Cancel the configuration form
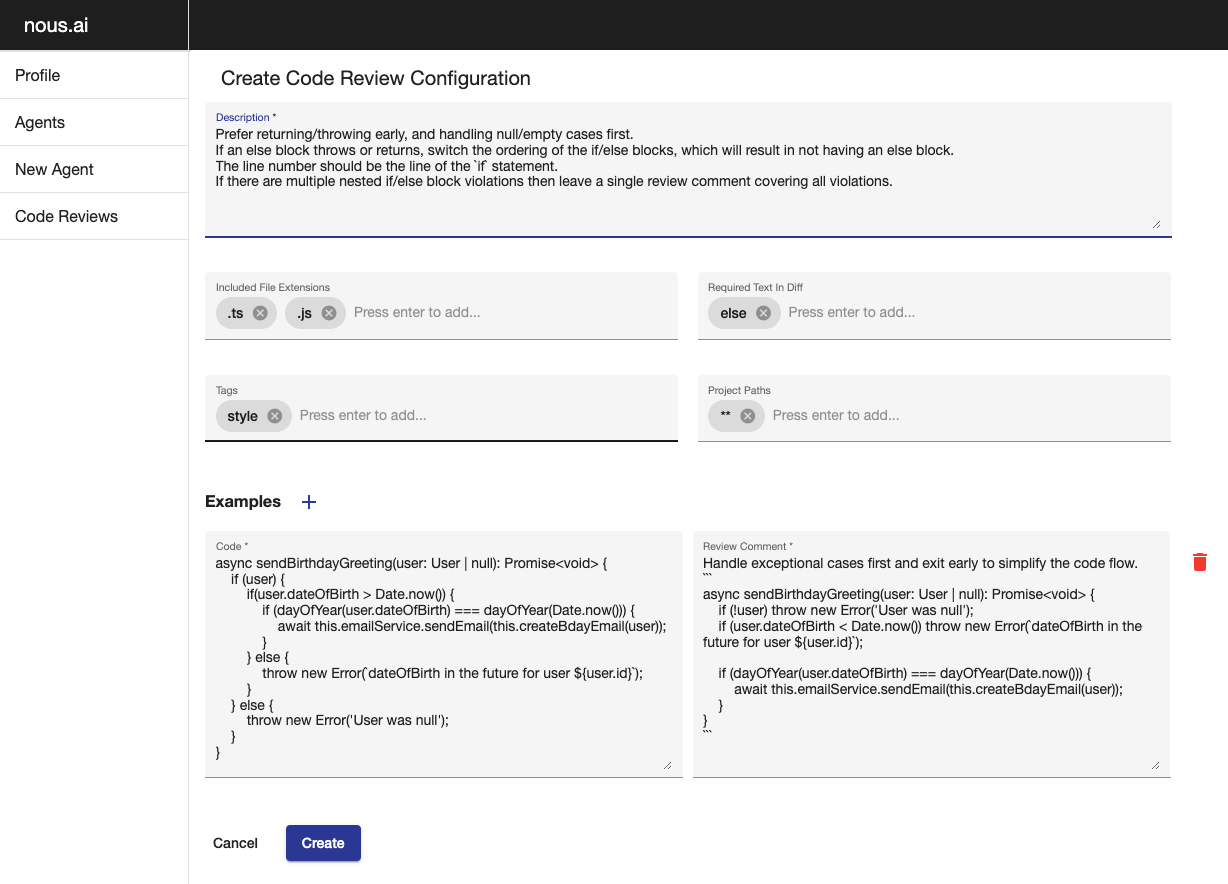 click(x=236, y=843)
